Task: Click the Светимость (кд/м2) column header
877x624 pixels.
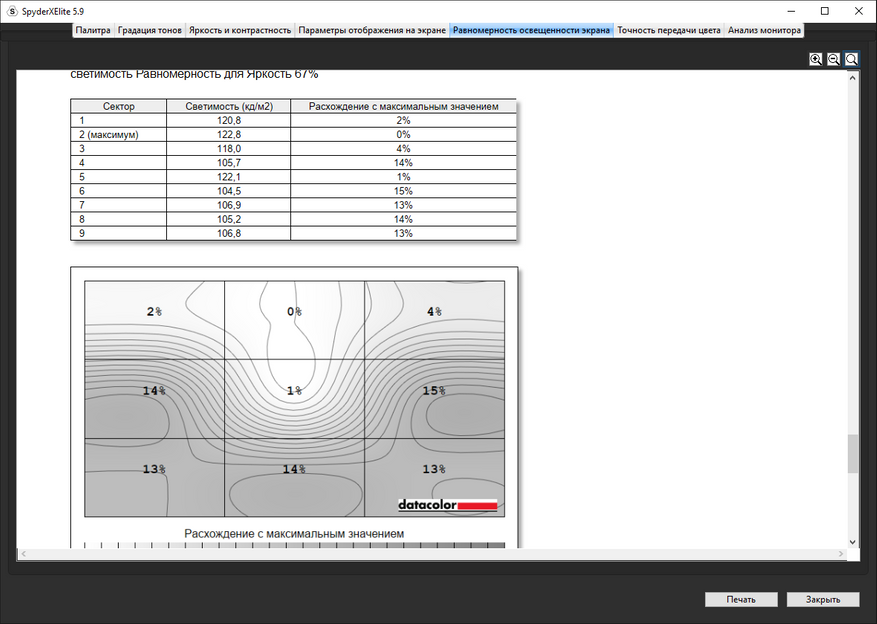Action: tap(229, 106)
